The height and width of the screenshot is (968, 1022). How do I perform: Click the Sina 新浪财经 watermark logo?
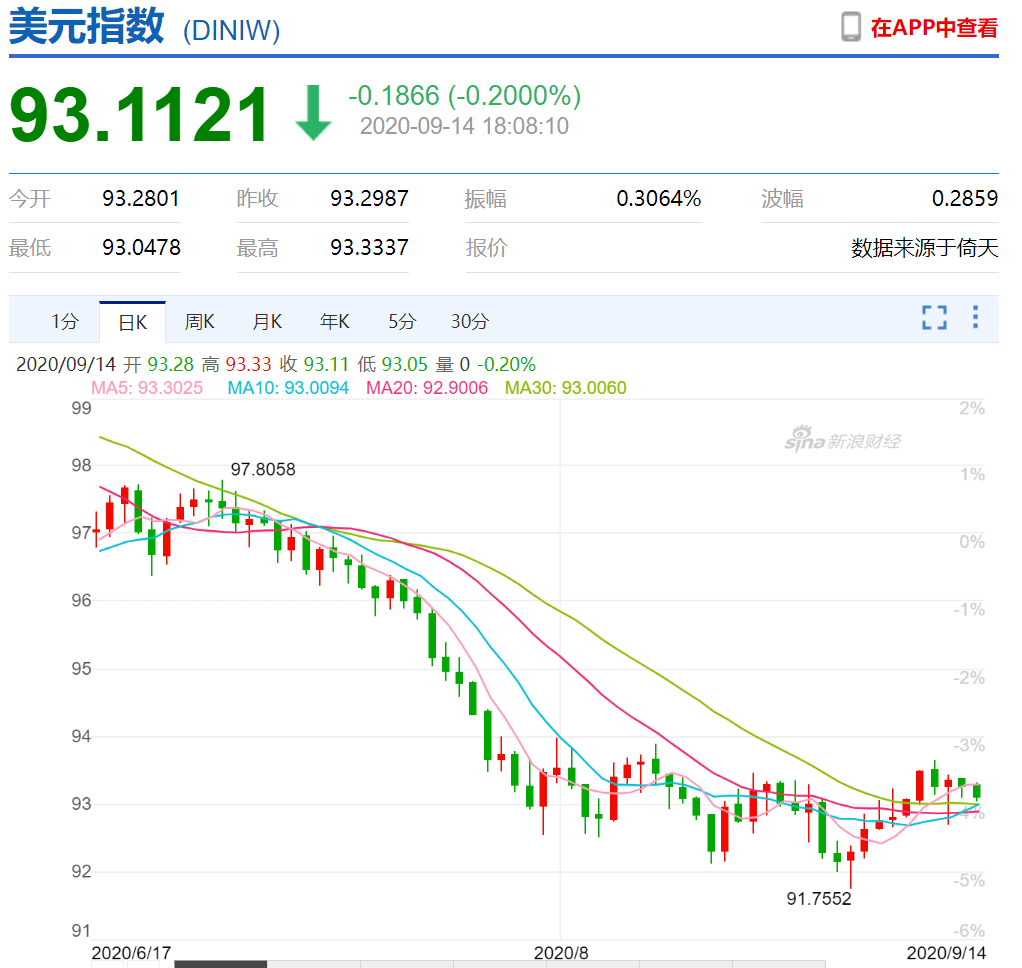click(842, 438)
